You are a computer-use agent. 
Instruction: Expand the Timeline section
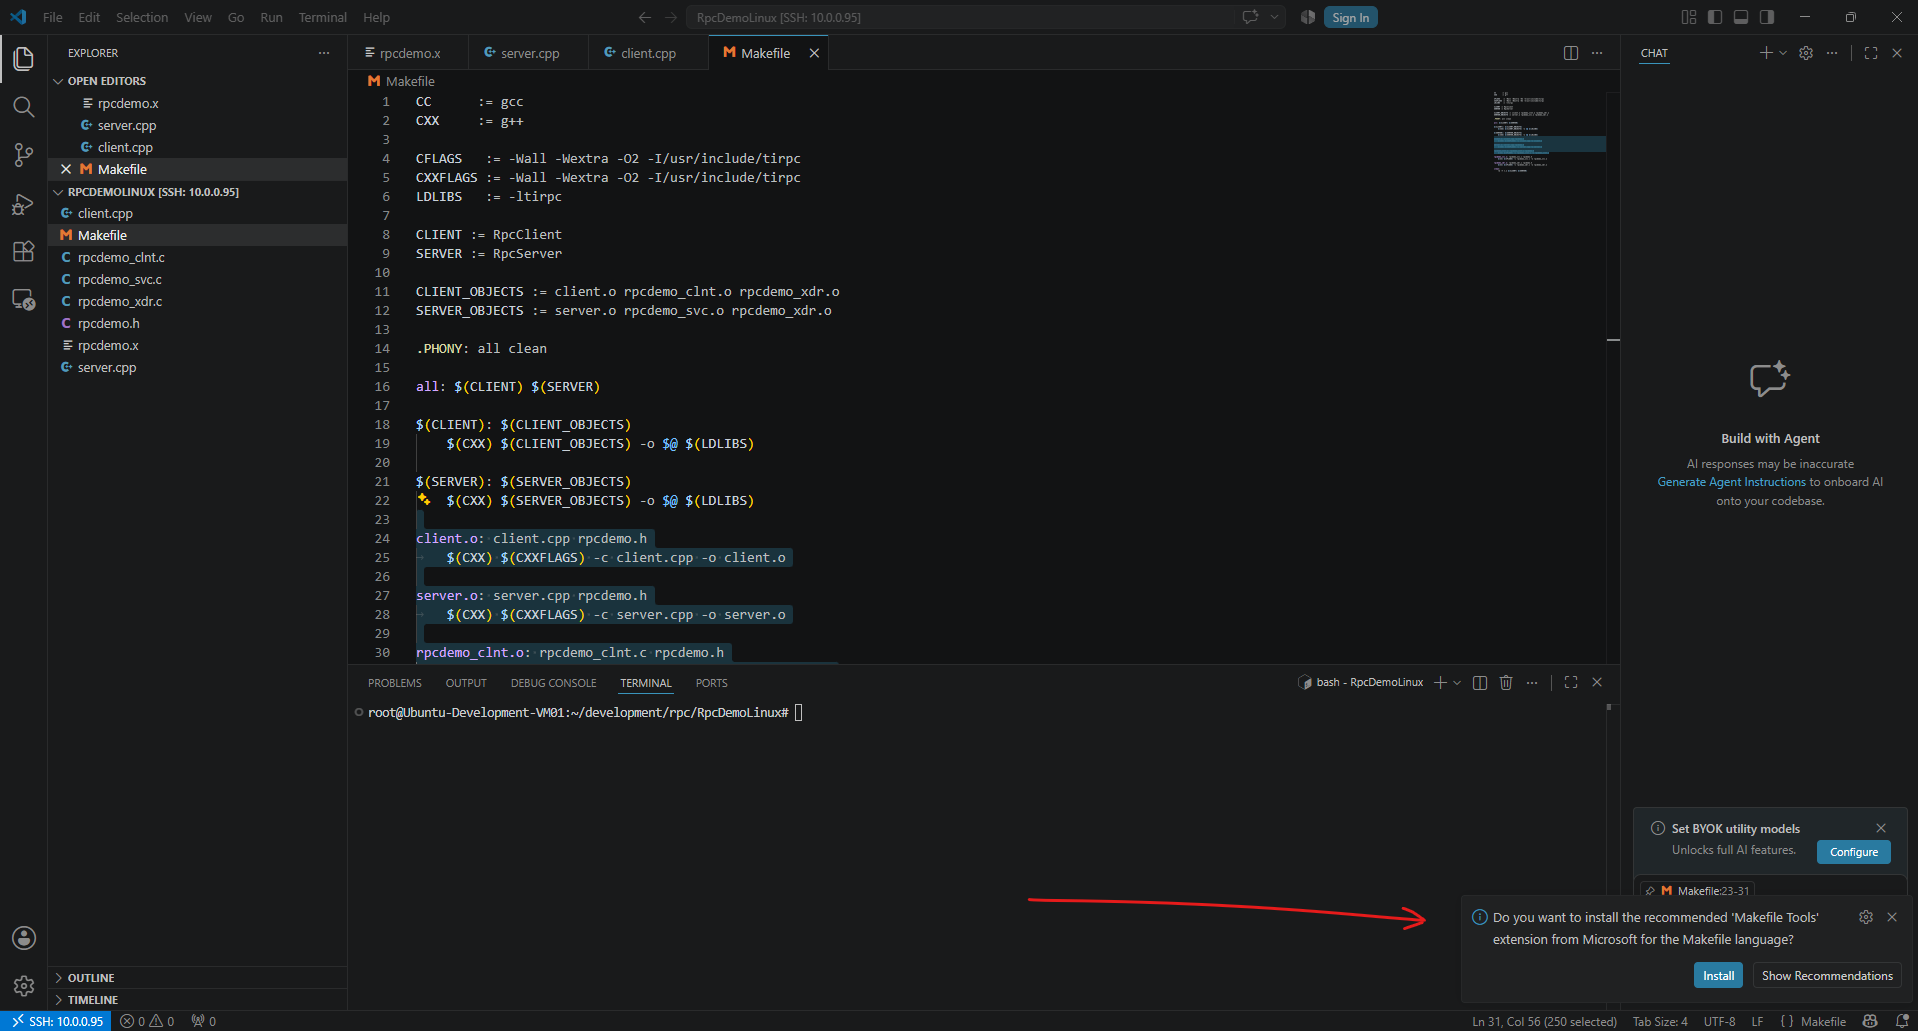pyautogui.click(x=198, y=1000)
